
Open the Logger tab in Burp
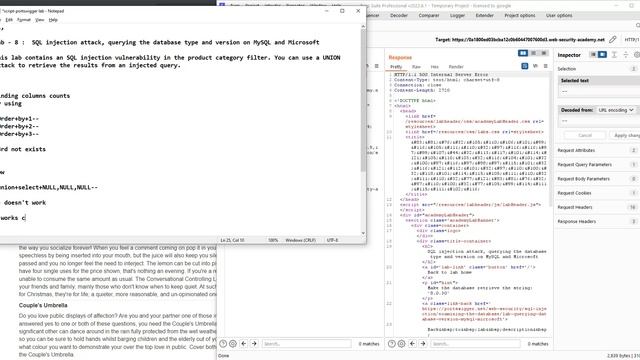(x=457, y=16)
